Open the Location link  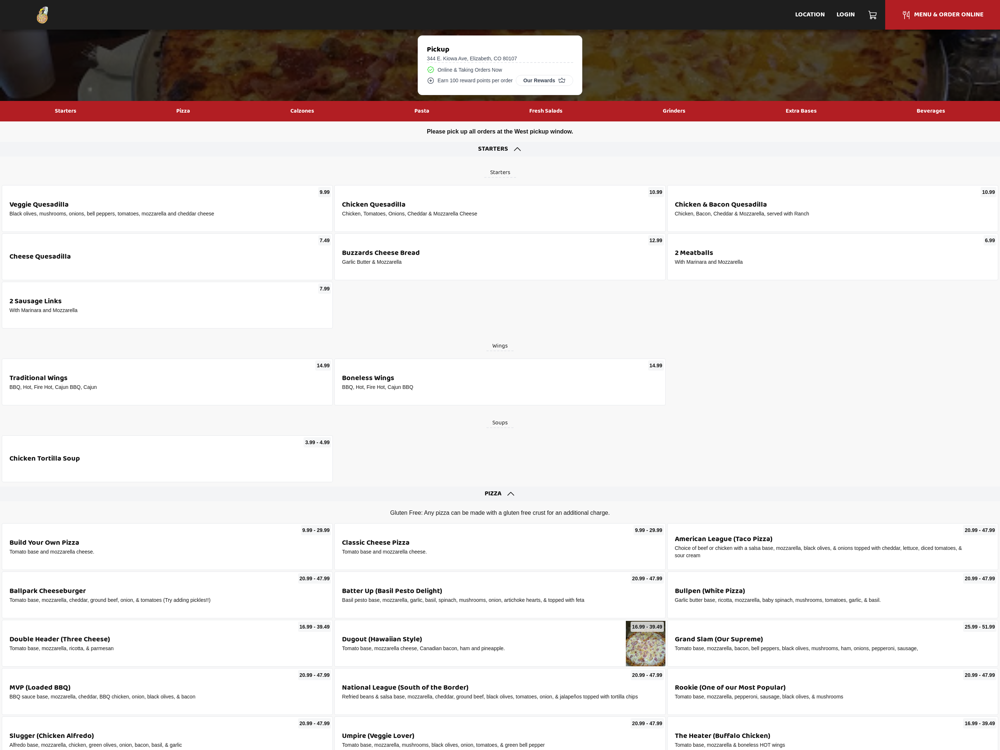(x=809, y=14)
